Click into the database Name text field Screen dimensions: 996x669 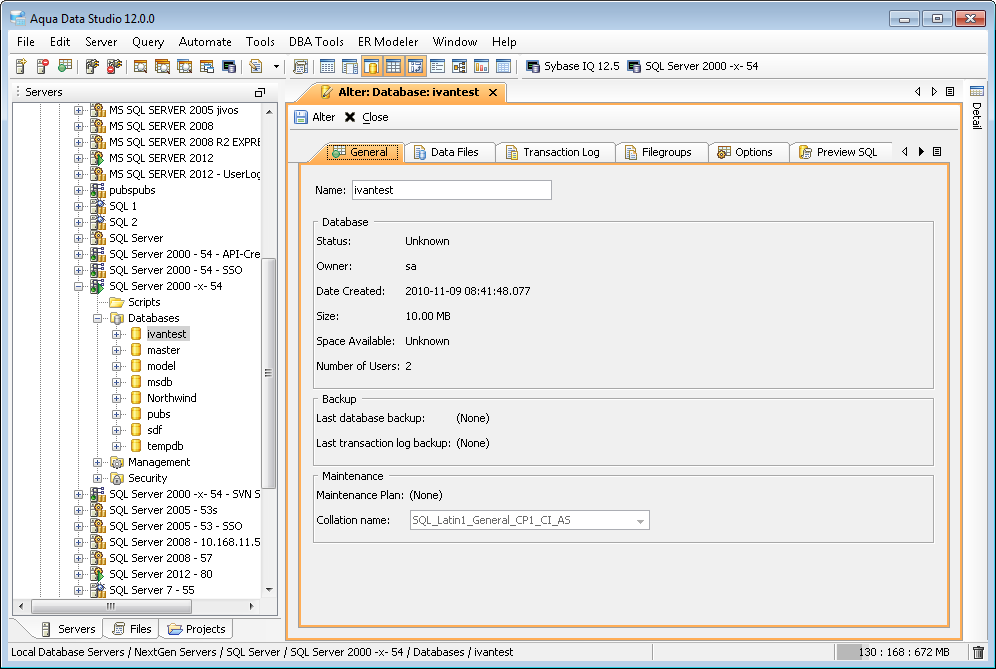pos(450,190)
